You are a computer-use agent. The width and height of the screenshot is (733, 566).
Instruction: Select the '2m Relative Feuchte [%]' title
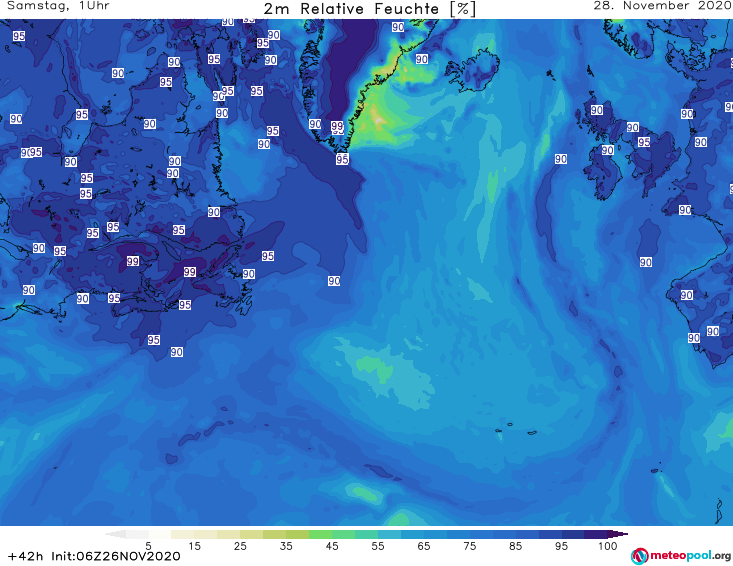click(369, 9)
